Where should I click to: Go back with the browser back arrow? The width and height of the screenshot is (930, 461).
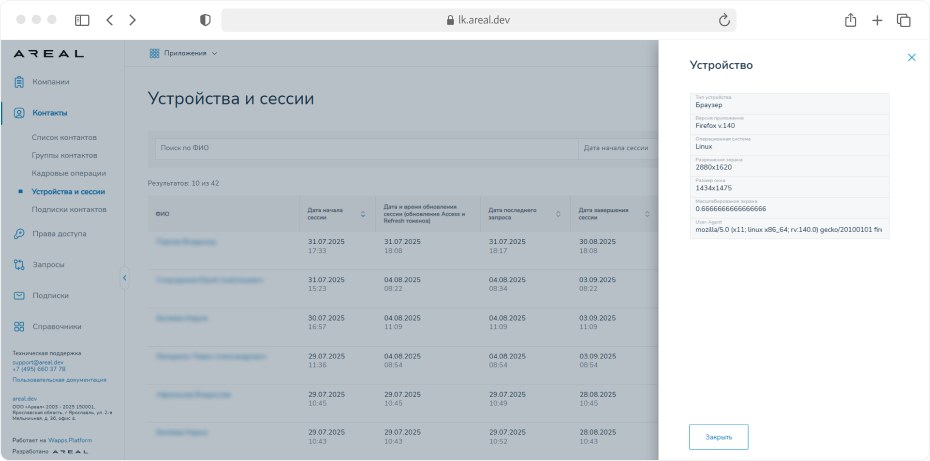click(x=109, y=20)
